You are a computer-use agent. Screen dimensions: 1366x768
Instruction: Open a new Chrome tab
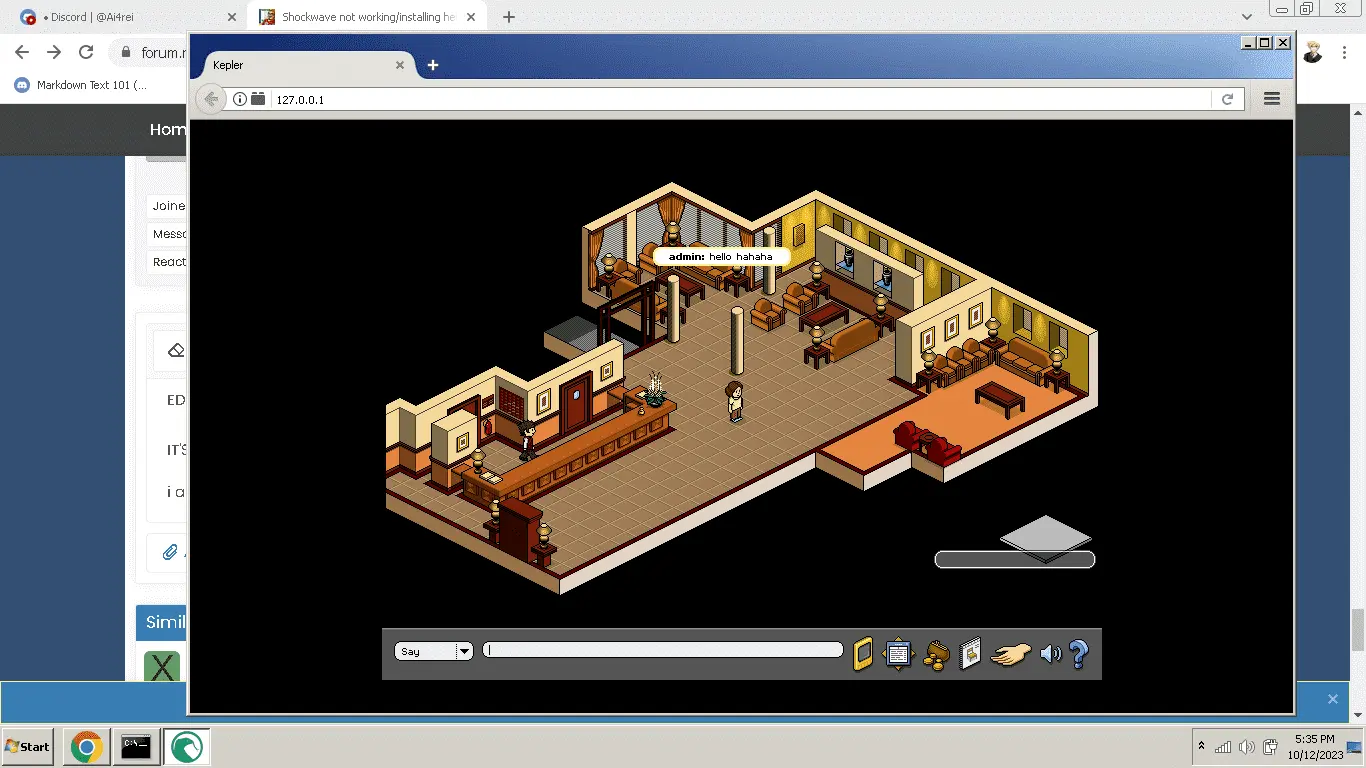point(509,17)
